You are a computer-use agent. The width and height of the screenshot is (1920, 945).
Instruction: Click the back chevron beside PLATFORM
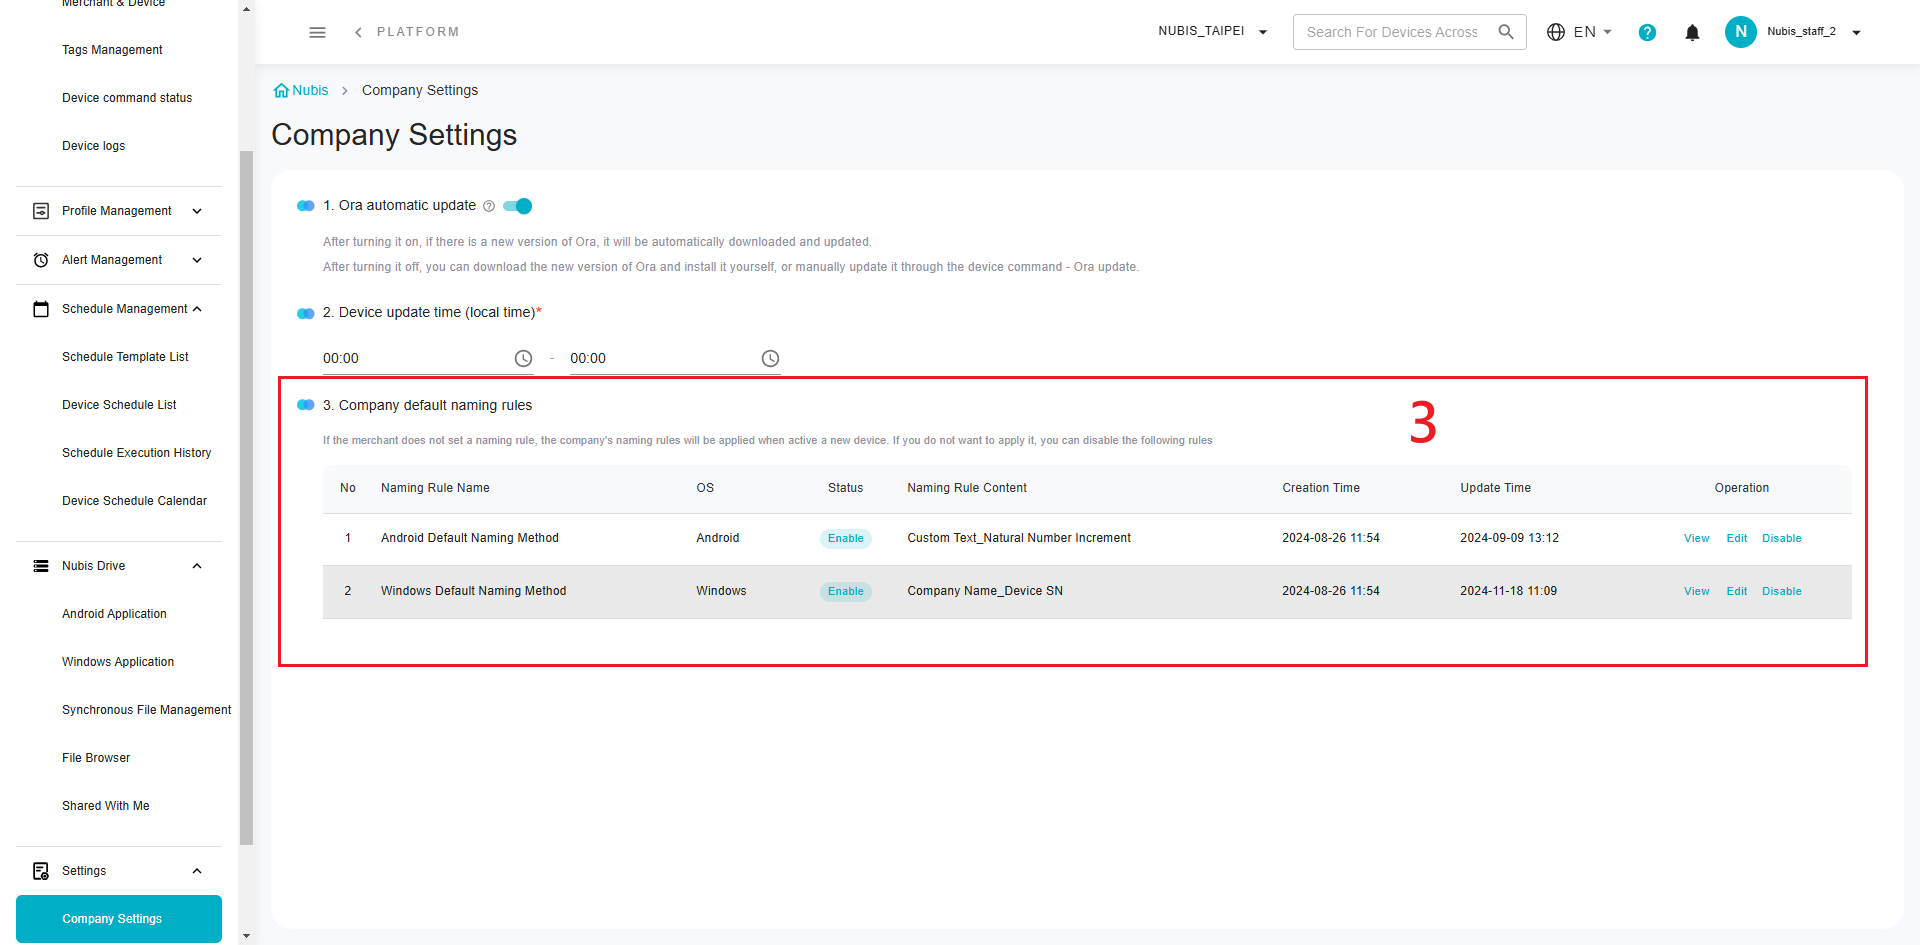(358, 32)
